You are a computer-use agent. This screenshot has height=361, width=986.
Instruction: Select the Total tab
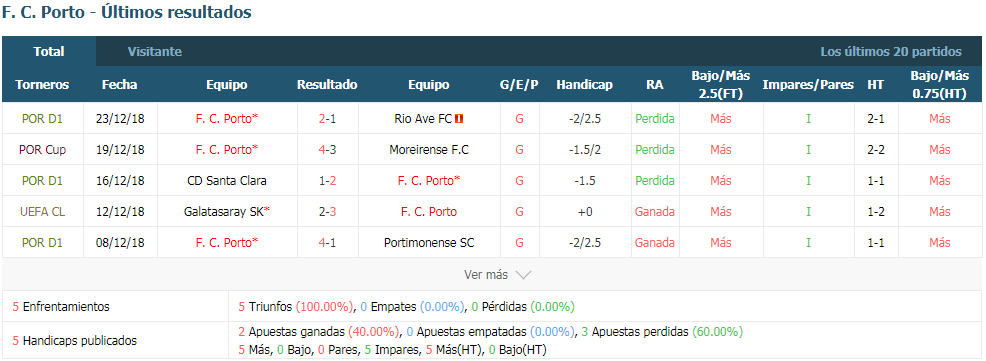point(49,52)
